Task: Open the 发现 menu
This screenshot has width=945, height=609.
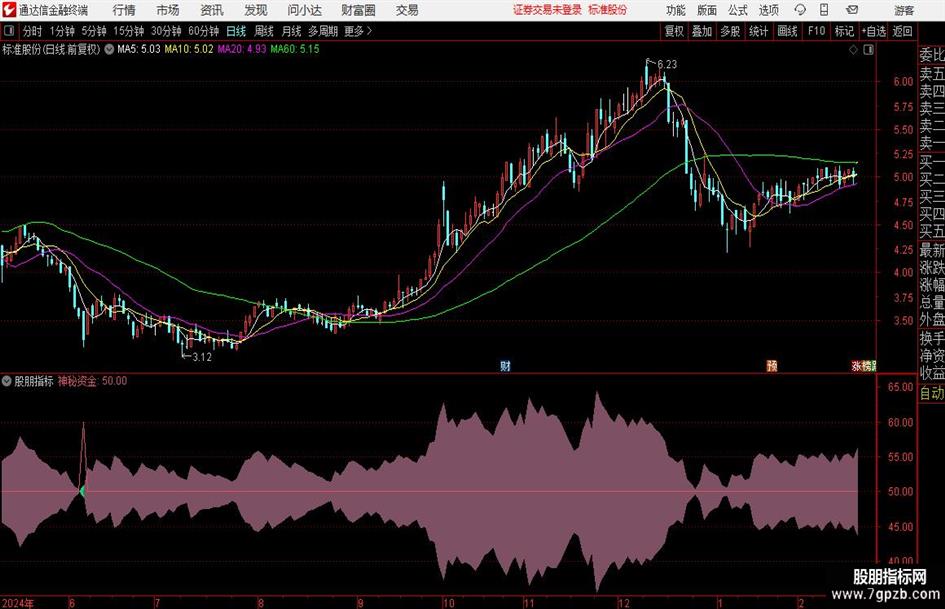Action: [x=256, y=10]
